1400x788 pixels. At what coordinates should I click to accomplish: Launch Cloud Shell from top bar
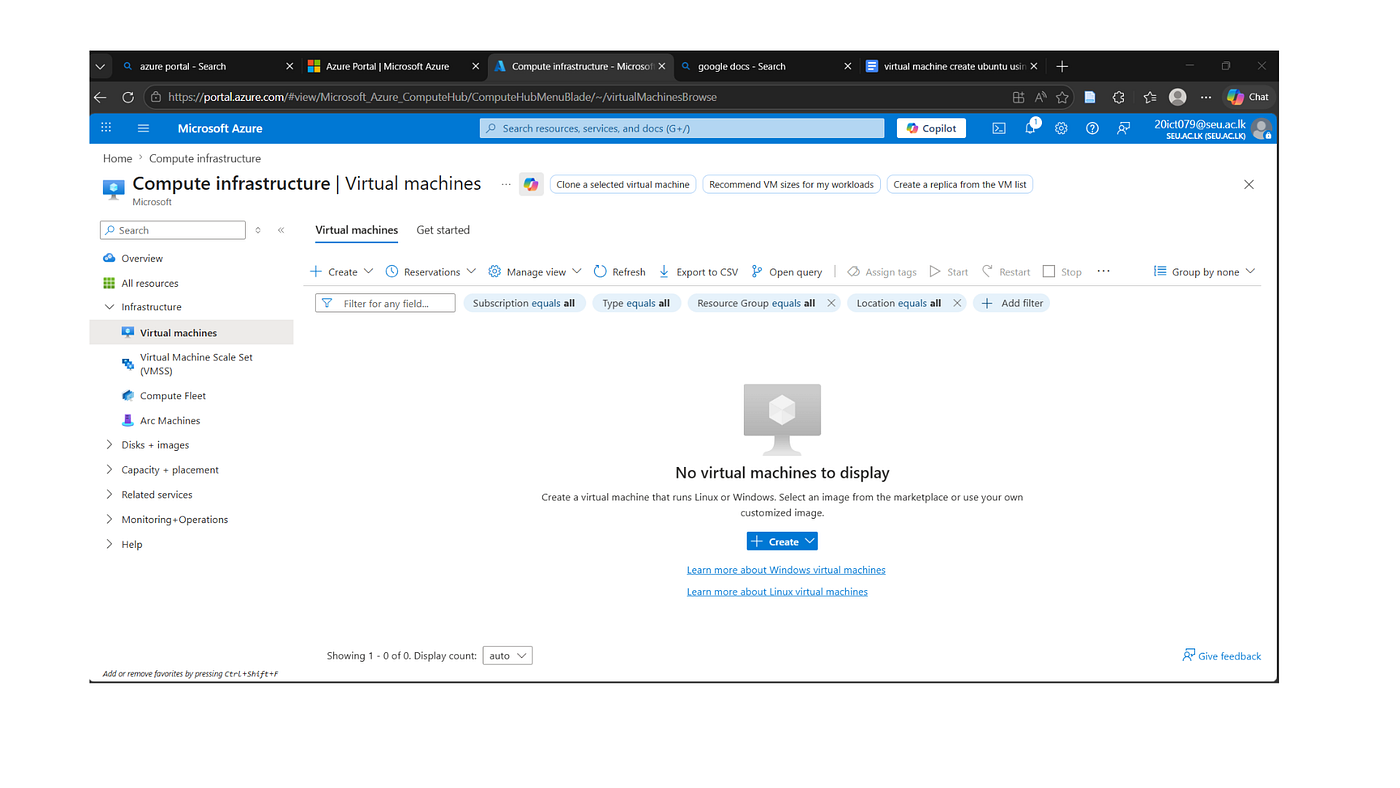tap(998, 128)
